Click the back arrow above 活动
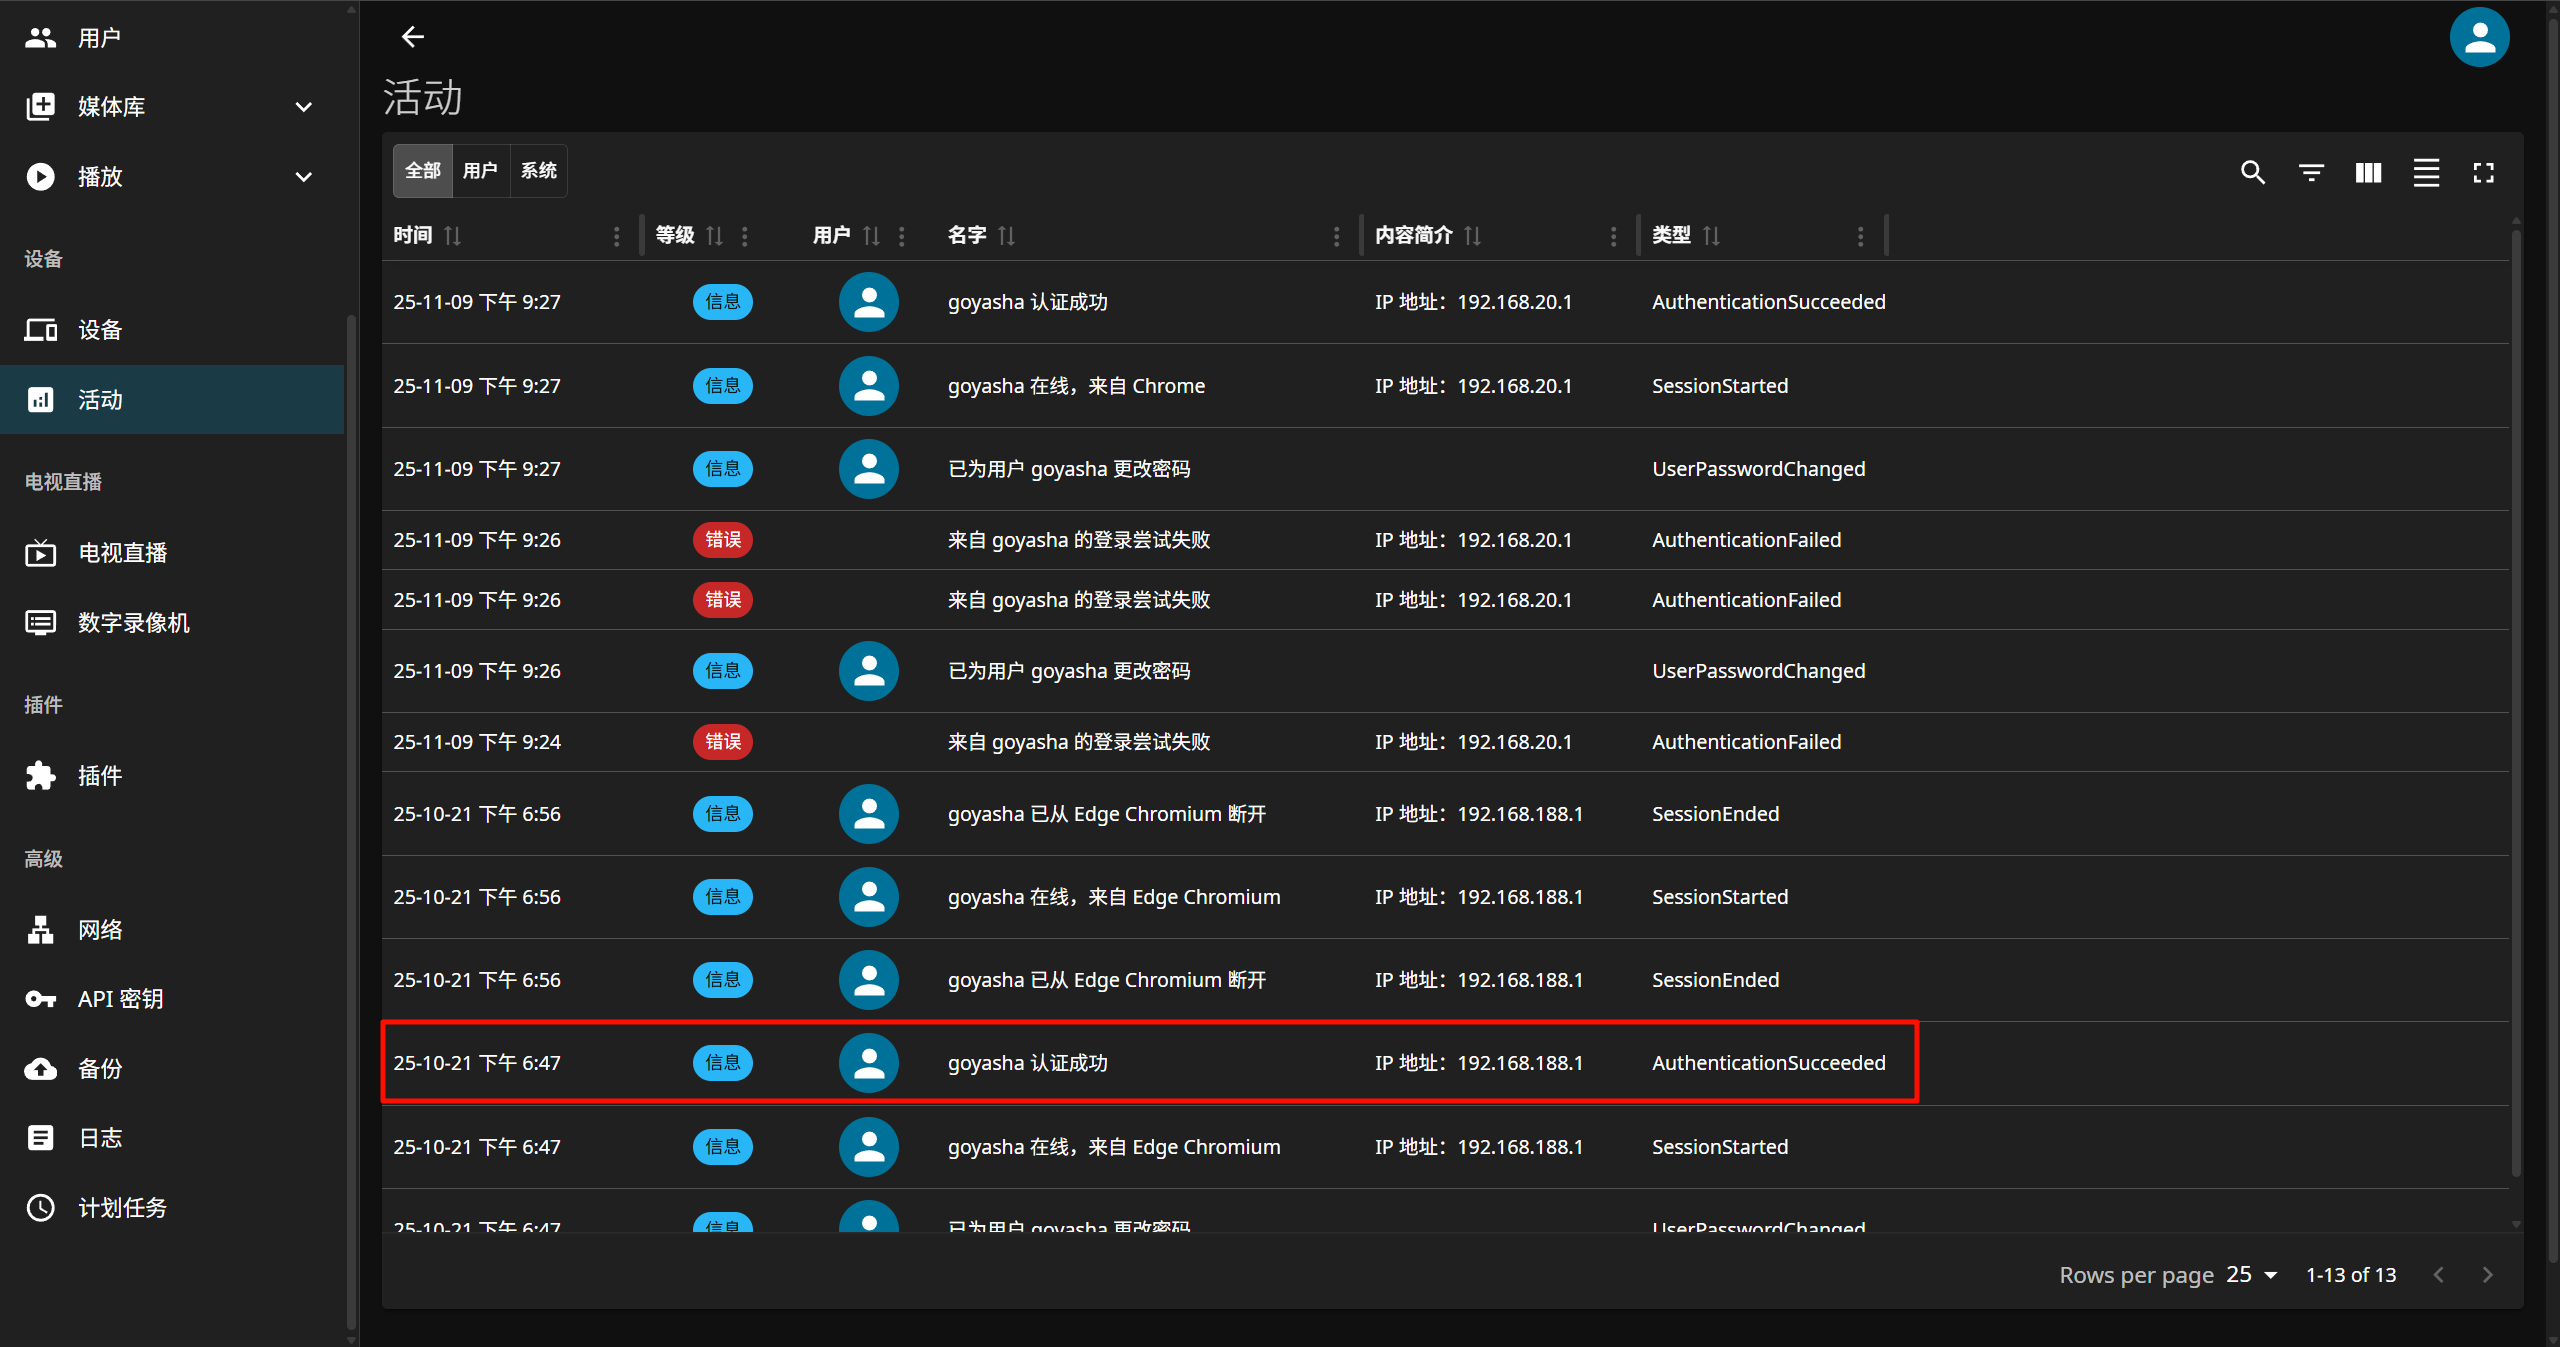The height and width of the screenshot is (1347, 2560). pos(412,37)
